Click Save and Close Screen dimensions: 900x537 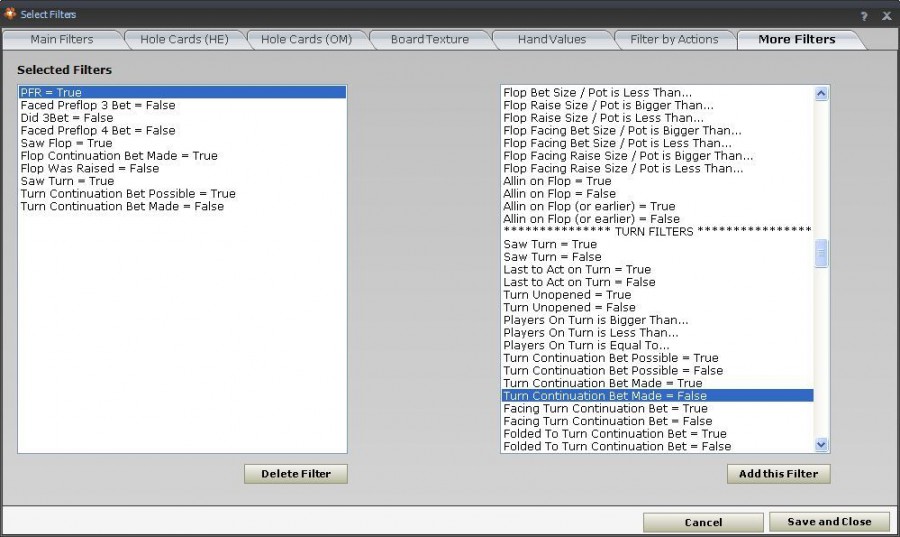pos(829,522)
